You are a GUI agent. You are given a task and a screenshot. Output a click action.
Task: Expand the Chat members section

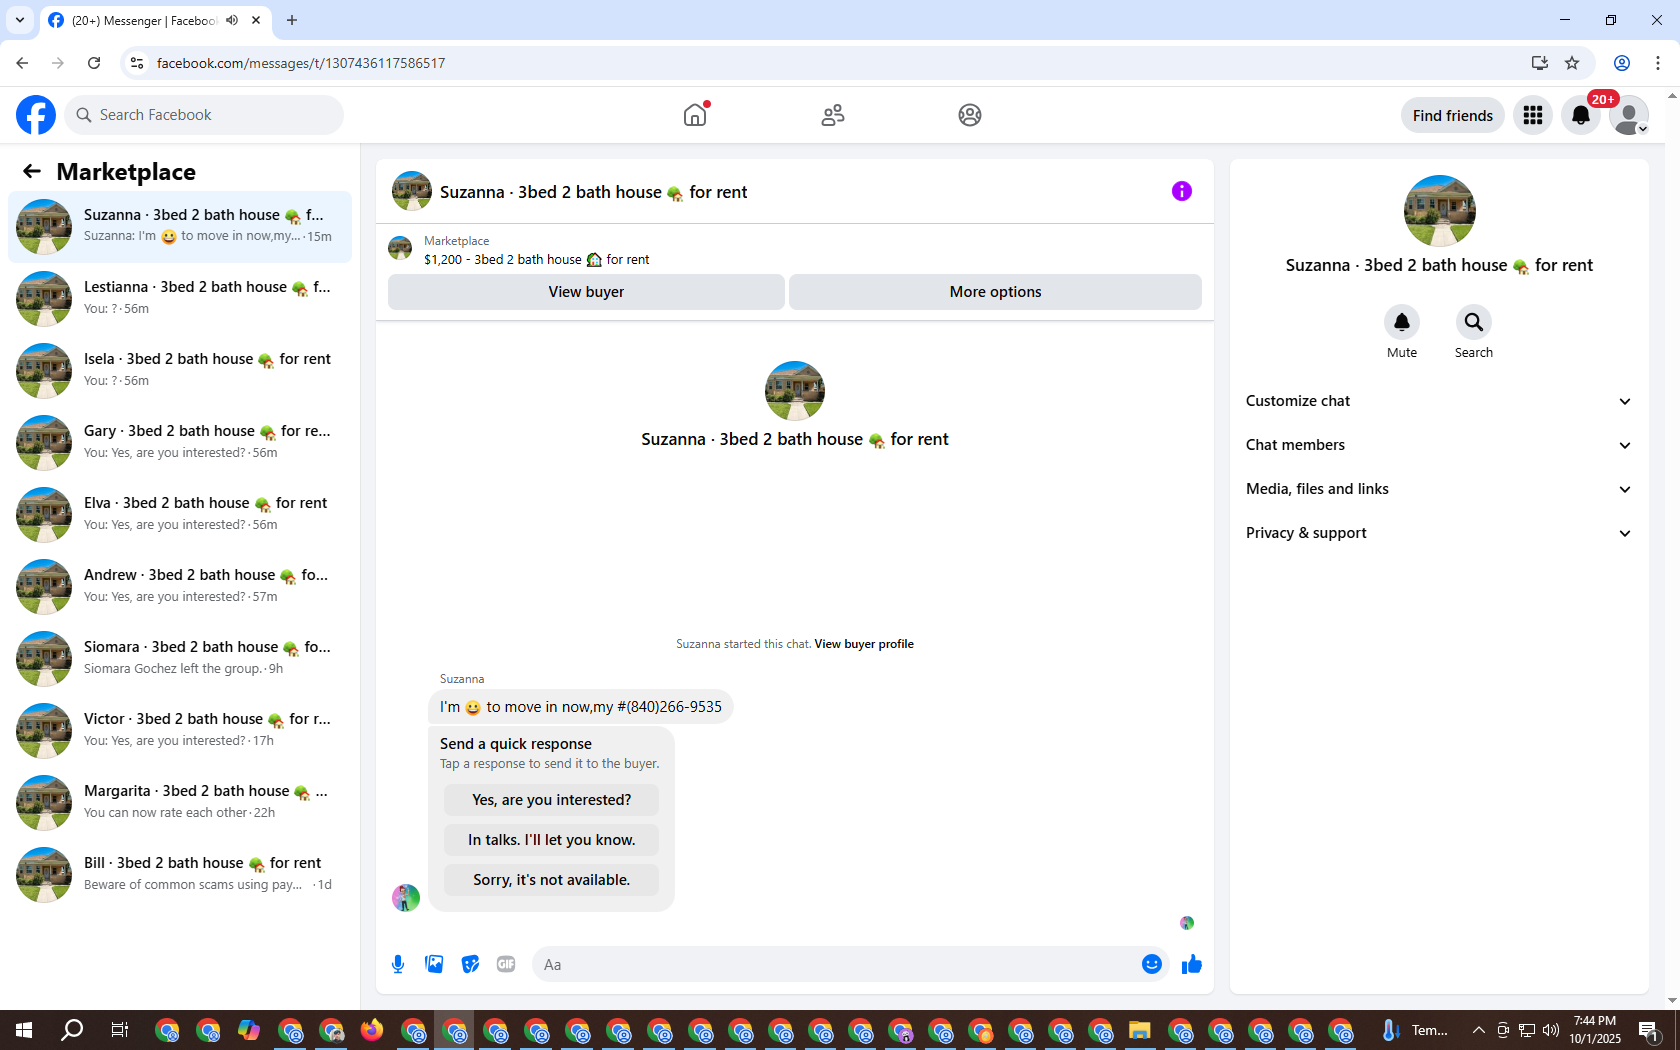pos(1439,445)
